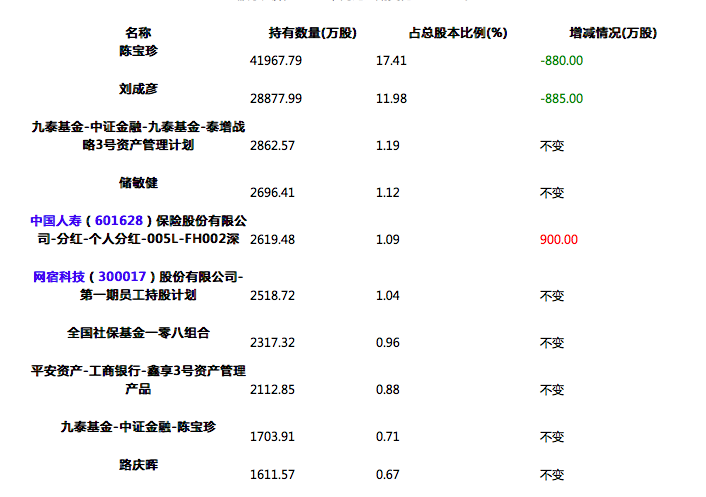Click the green -885.00 change value

pyautogui.click(x=561, y=99)
